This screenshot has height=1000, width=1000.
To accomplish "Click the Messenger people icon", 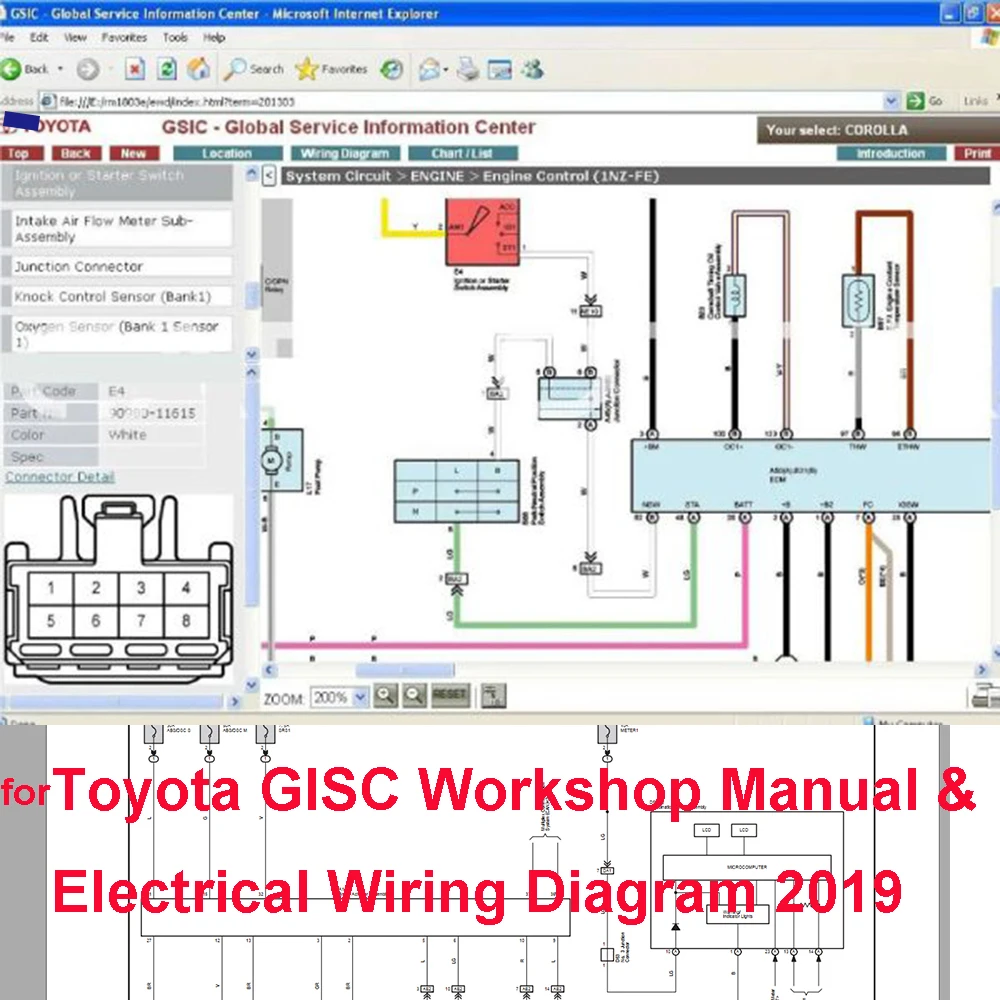I will (x=533, y=69).
